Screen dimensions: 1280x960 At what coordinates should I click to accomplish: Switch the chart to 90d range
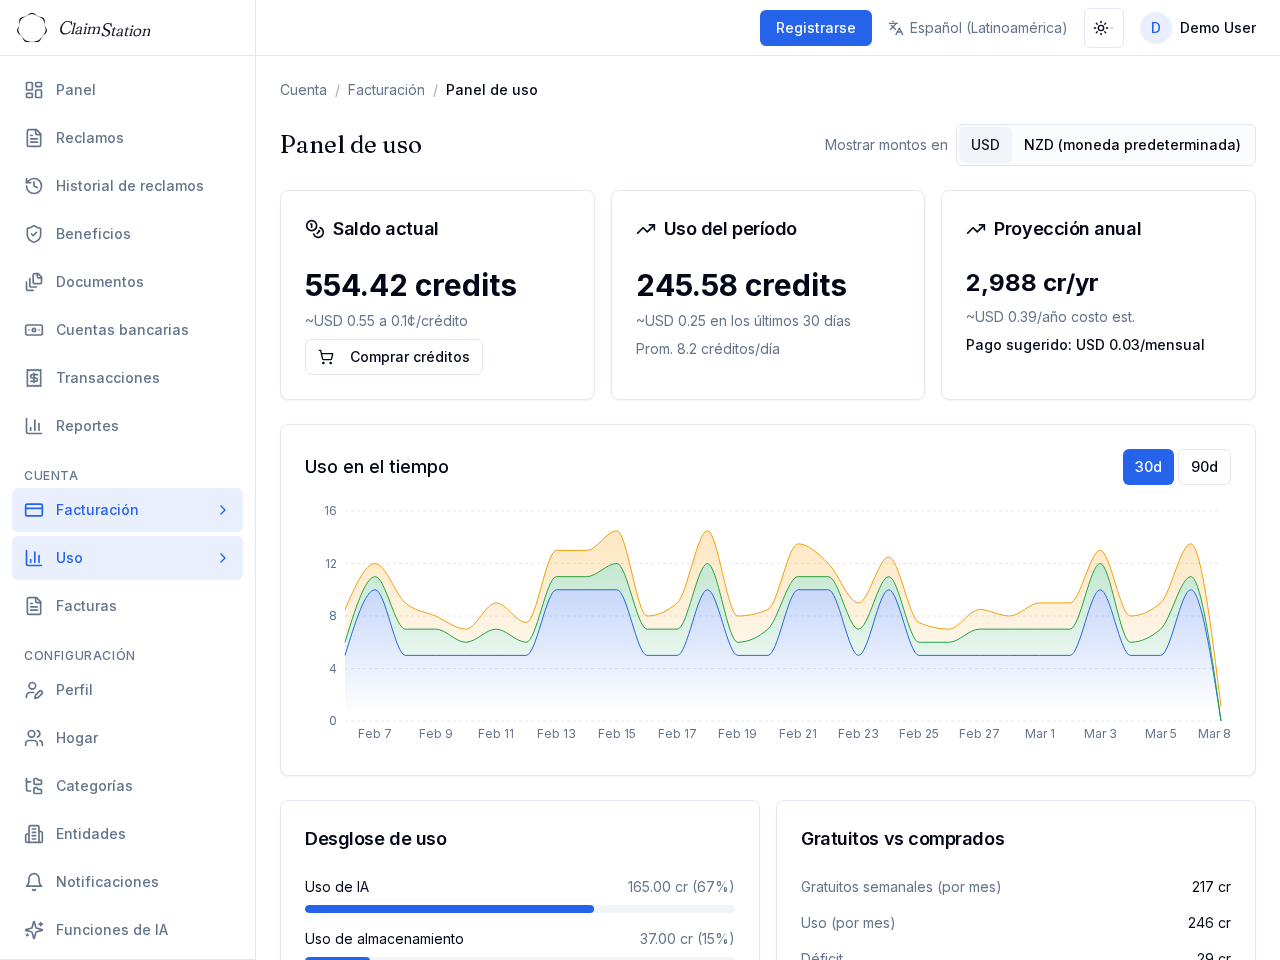[1204, 467]
